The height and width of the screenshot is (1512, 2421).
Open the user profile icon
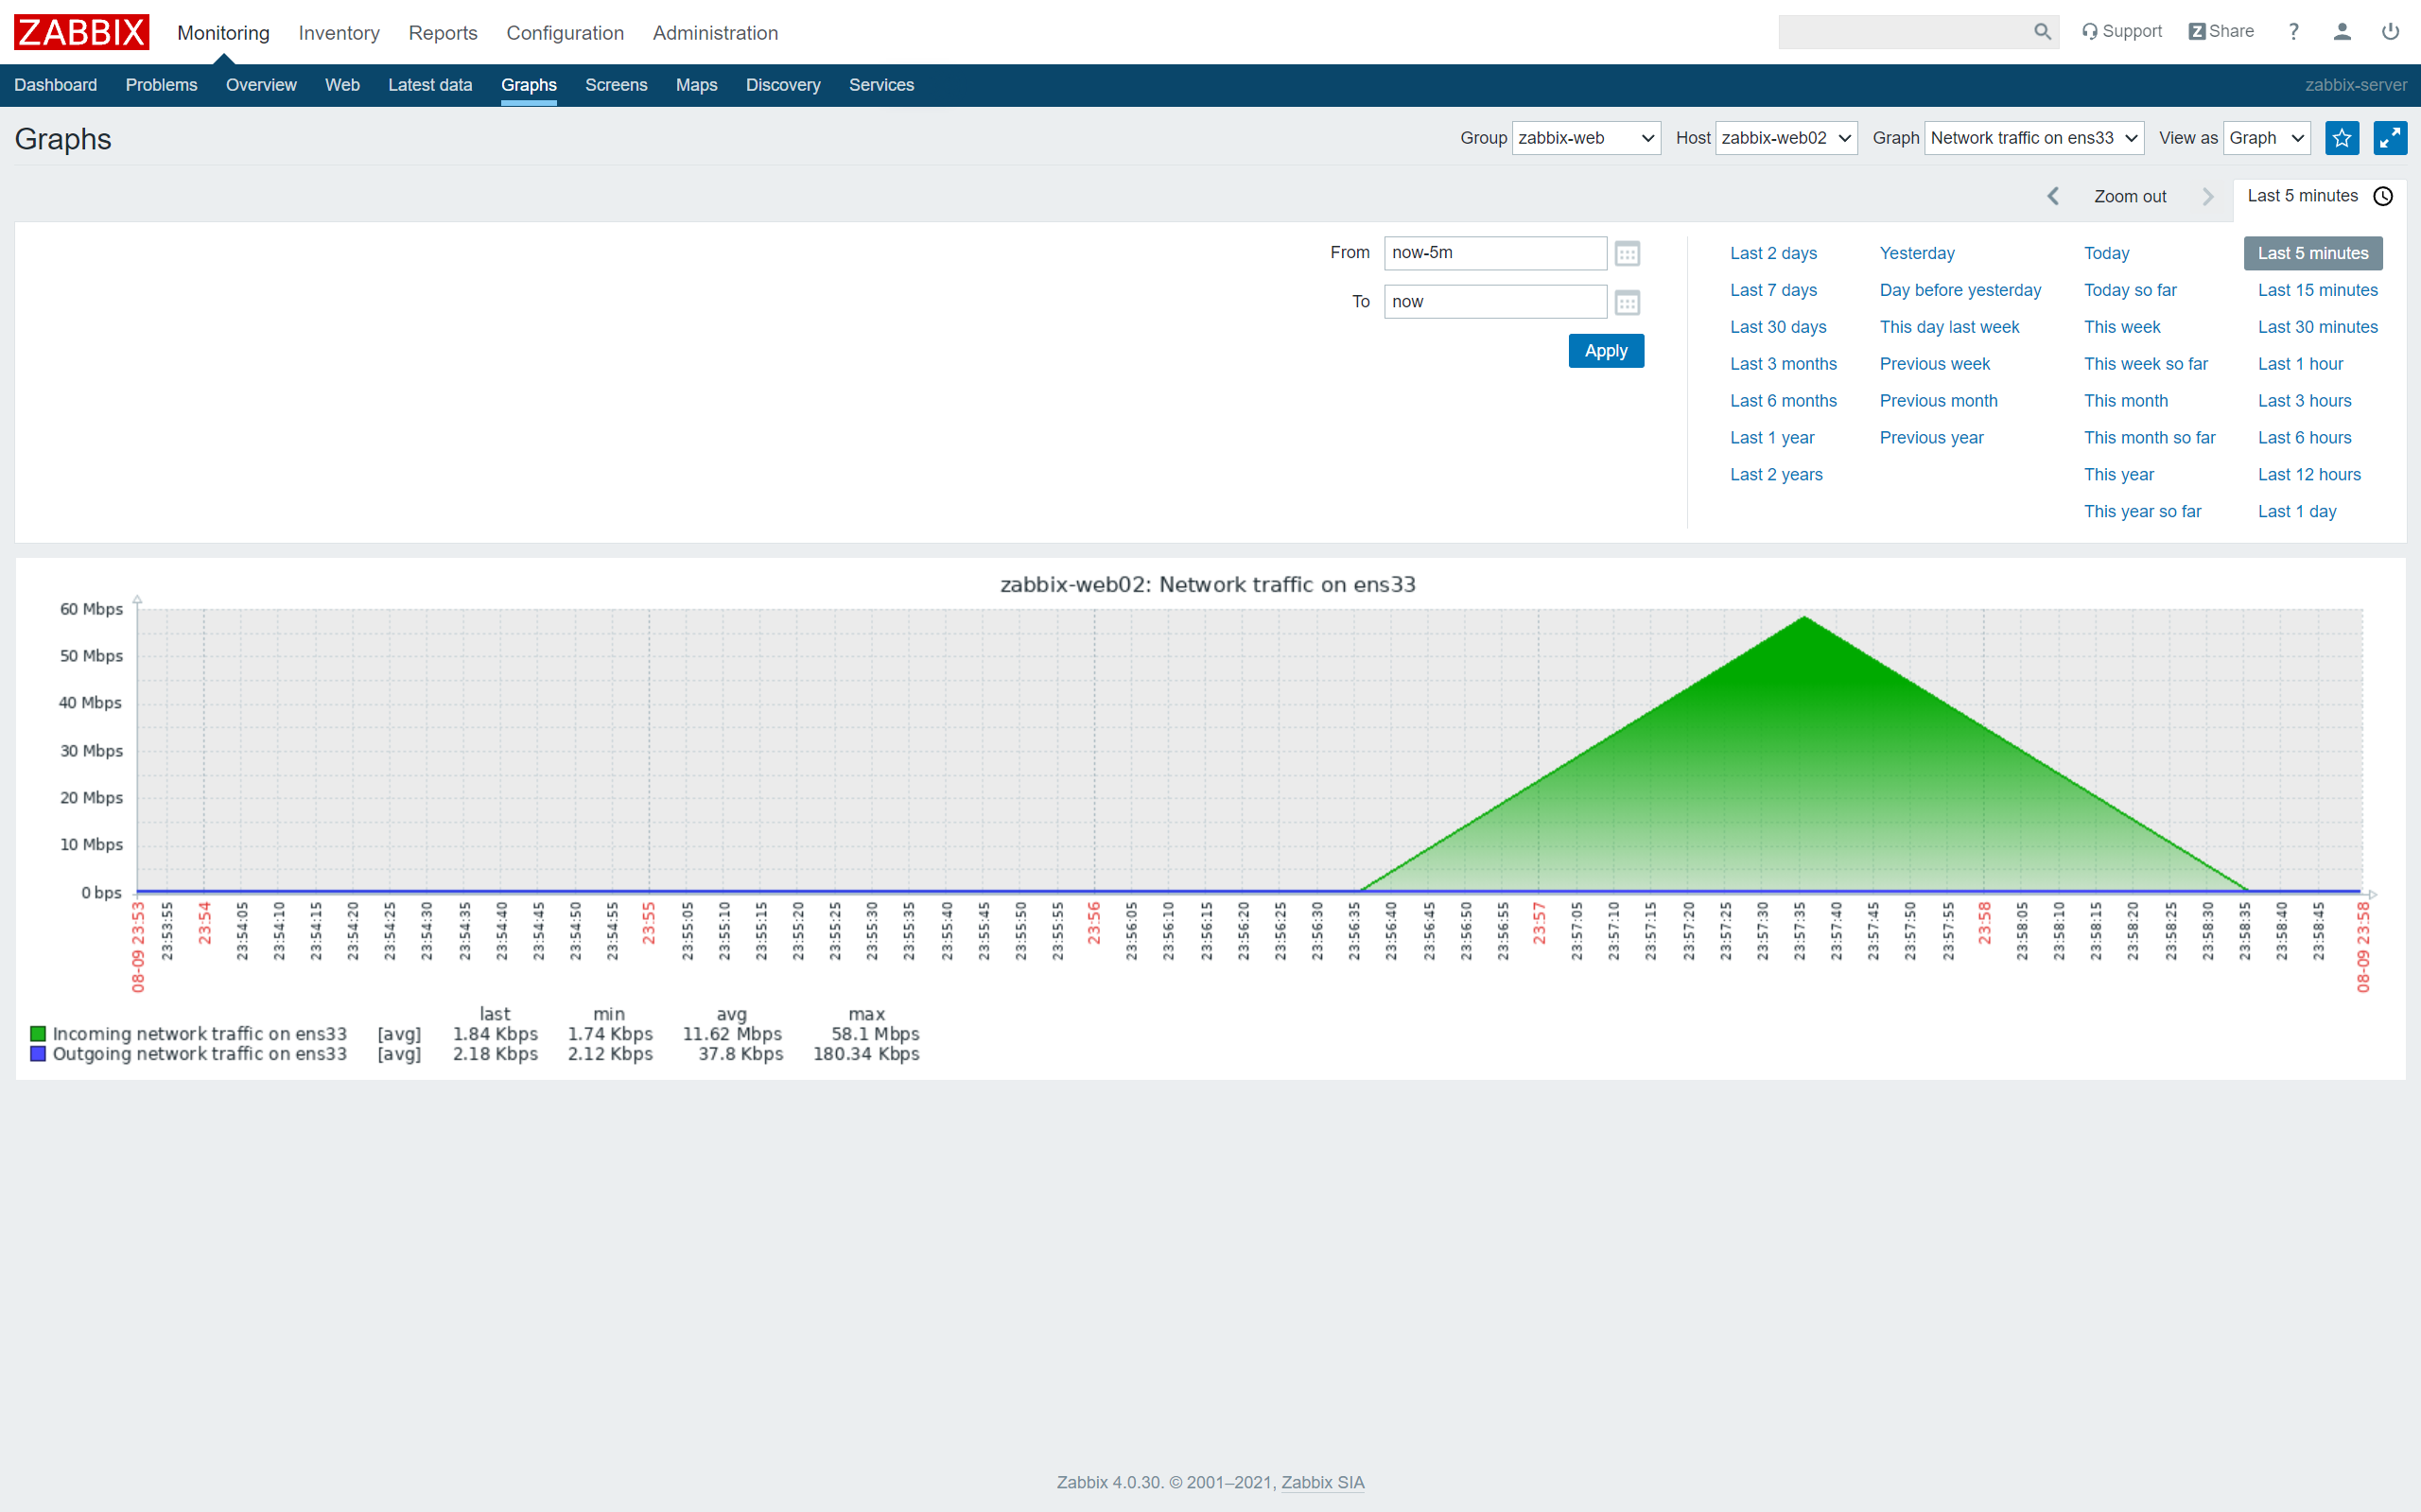[x=2342, y=32]
